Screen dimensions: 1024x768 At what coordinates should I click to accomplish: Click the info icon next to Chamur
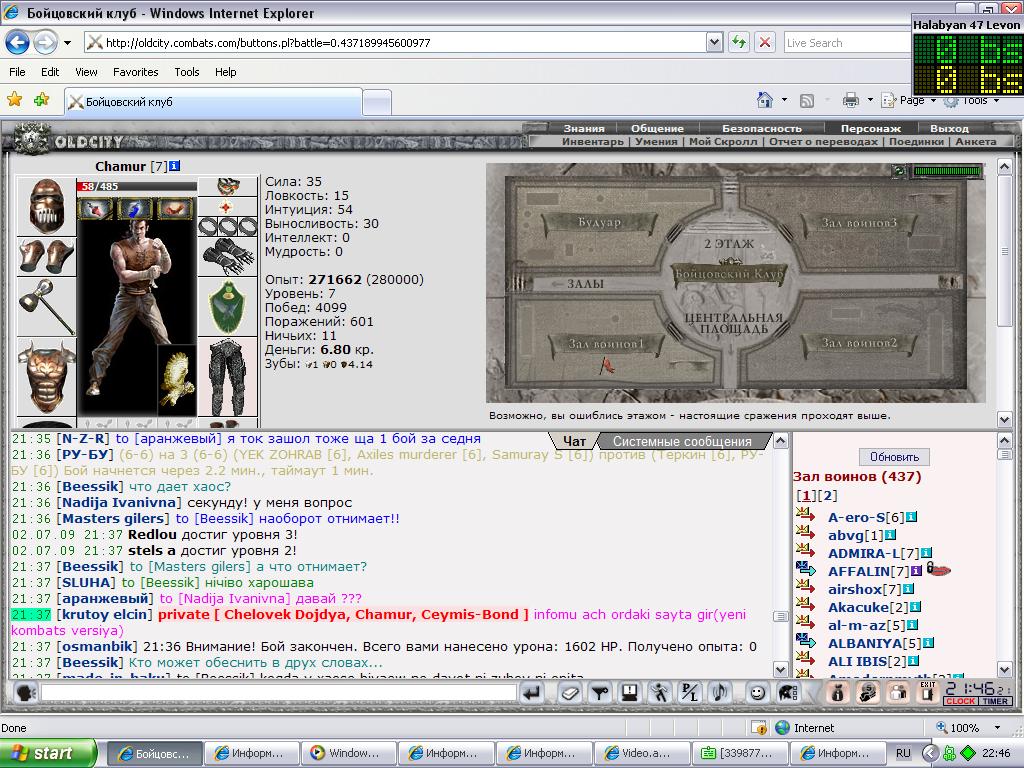[174, 167]
